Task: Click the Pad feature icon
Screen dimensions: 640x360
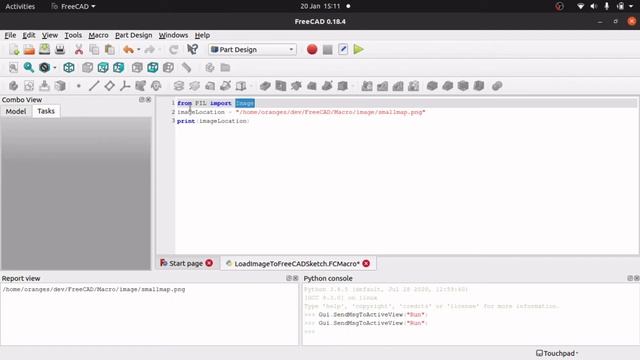Action: (178, 86)
